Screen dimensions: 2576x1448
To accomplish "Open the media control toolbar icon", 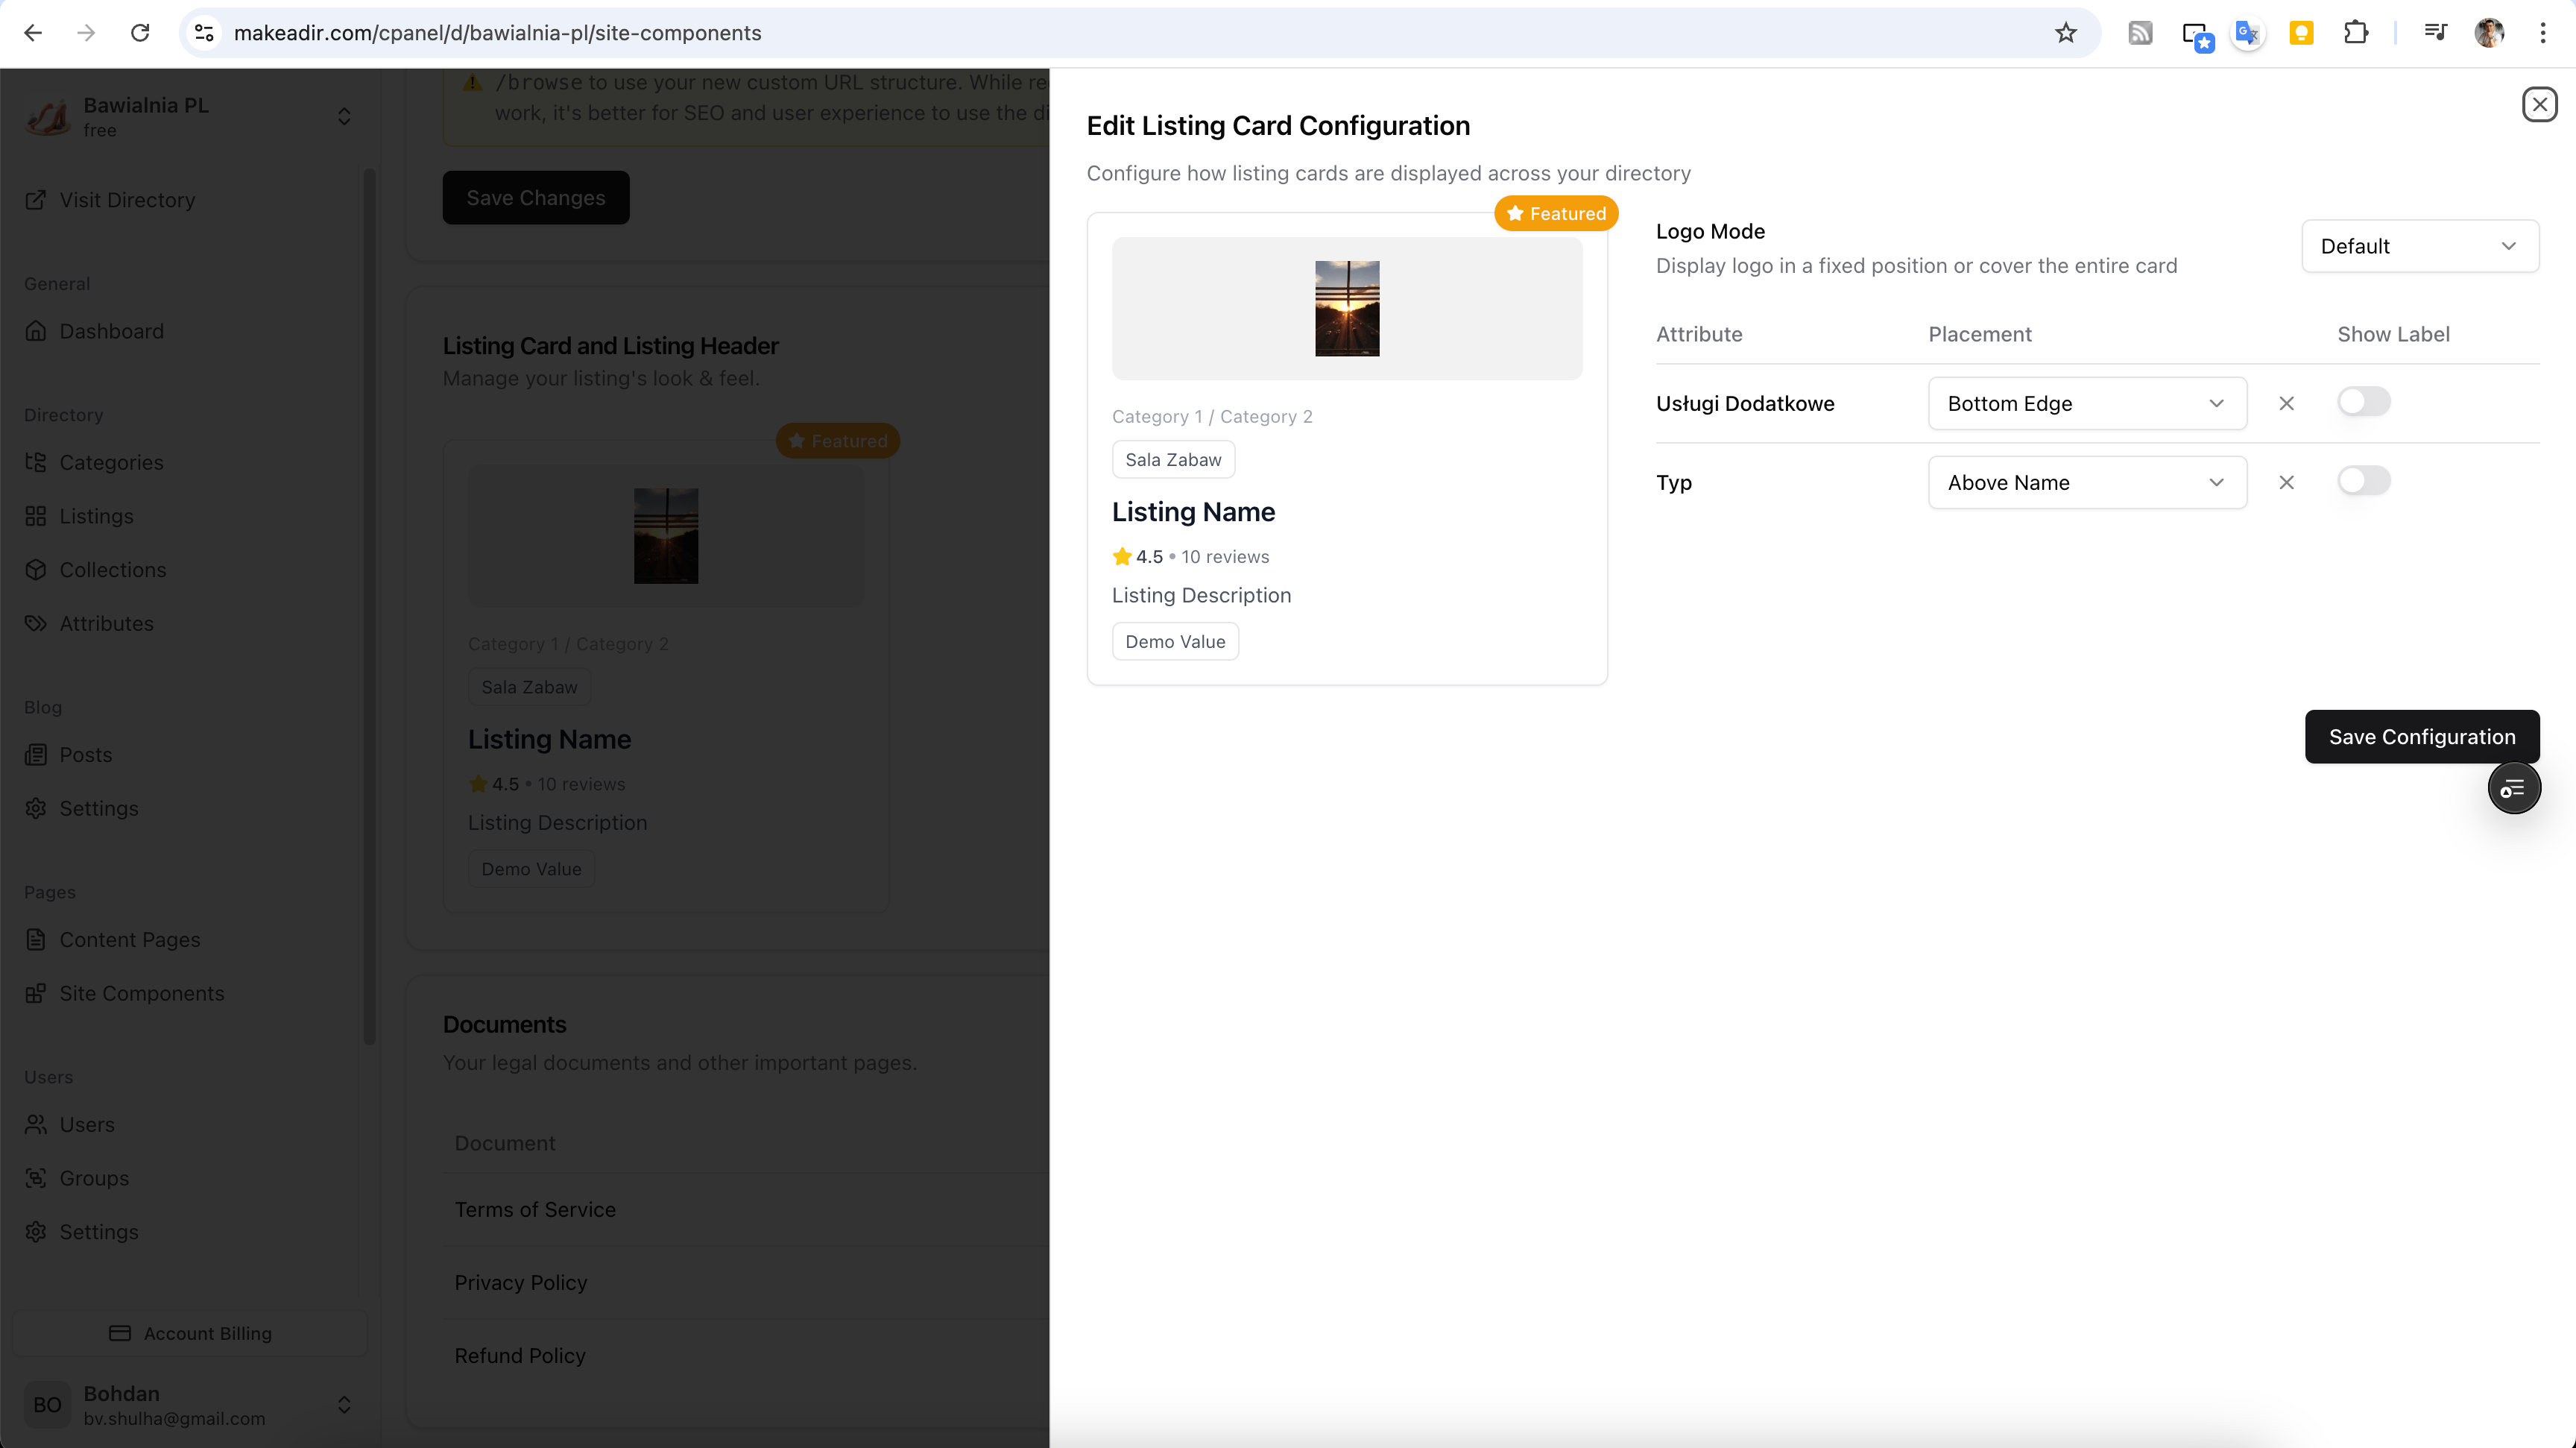I will click(x=2435, y=33).
